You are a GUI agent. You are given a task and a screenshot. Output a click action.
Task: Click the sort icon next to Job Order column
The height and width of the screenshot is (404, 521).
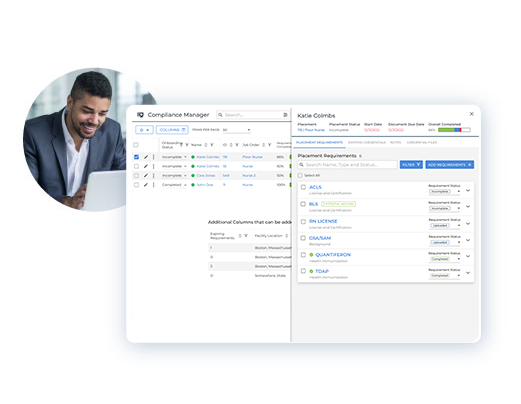point(263,145)
